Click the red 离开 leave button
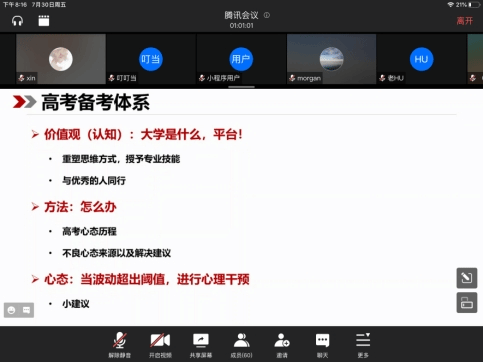The height and width of the screenshot is (363, 483). (x=465, y=21)
